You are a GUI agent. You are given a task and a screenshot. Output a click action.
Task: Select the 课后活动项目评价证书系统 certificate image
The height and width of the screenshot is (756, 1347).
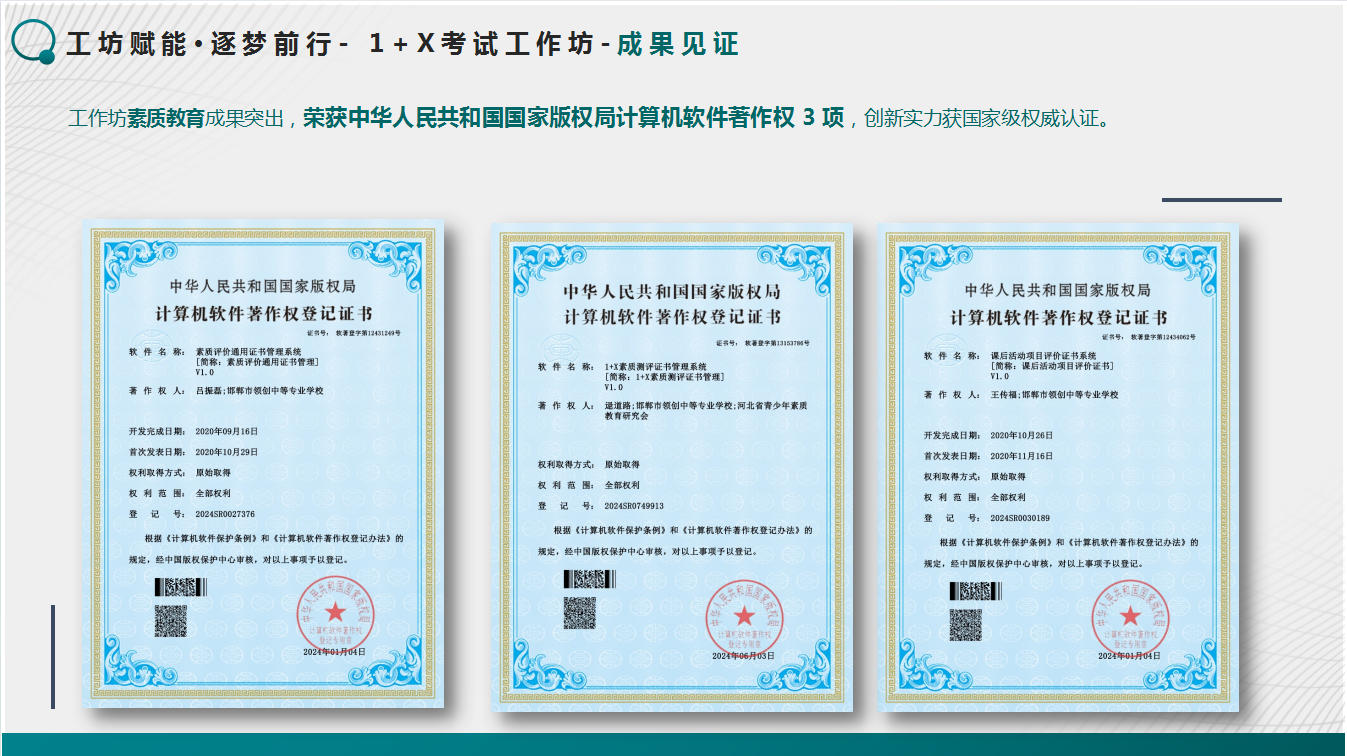pos(1059,467)
